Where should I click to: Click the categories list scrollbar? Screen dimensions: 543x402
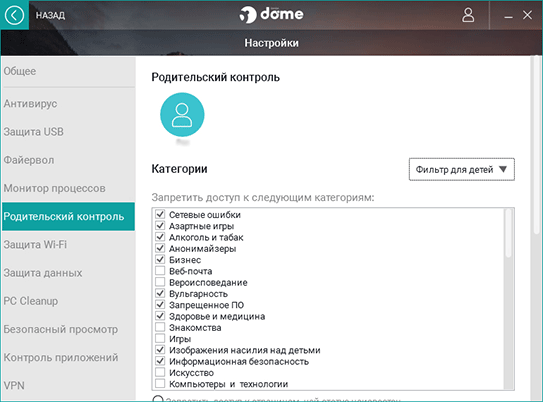pos(508,233)
